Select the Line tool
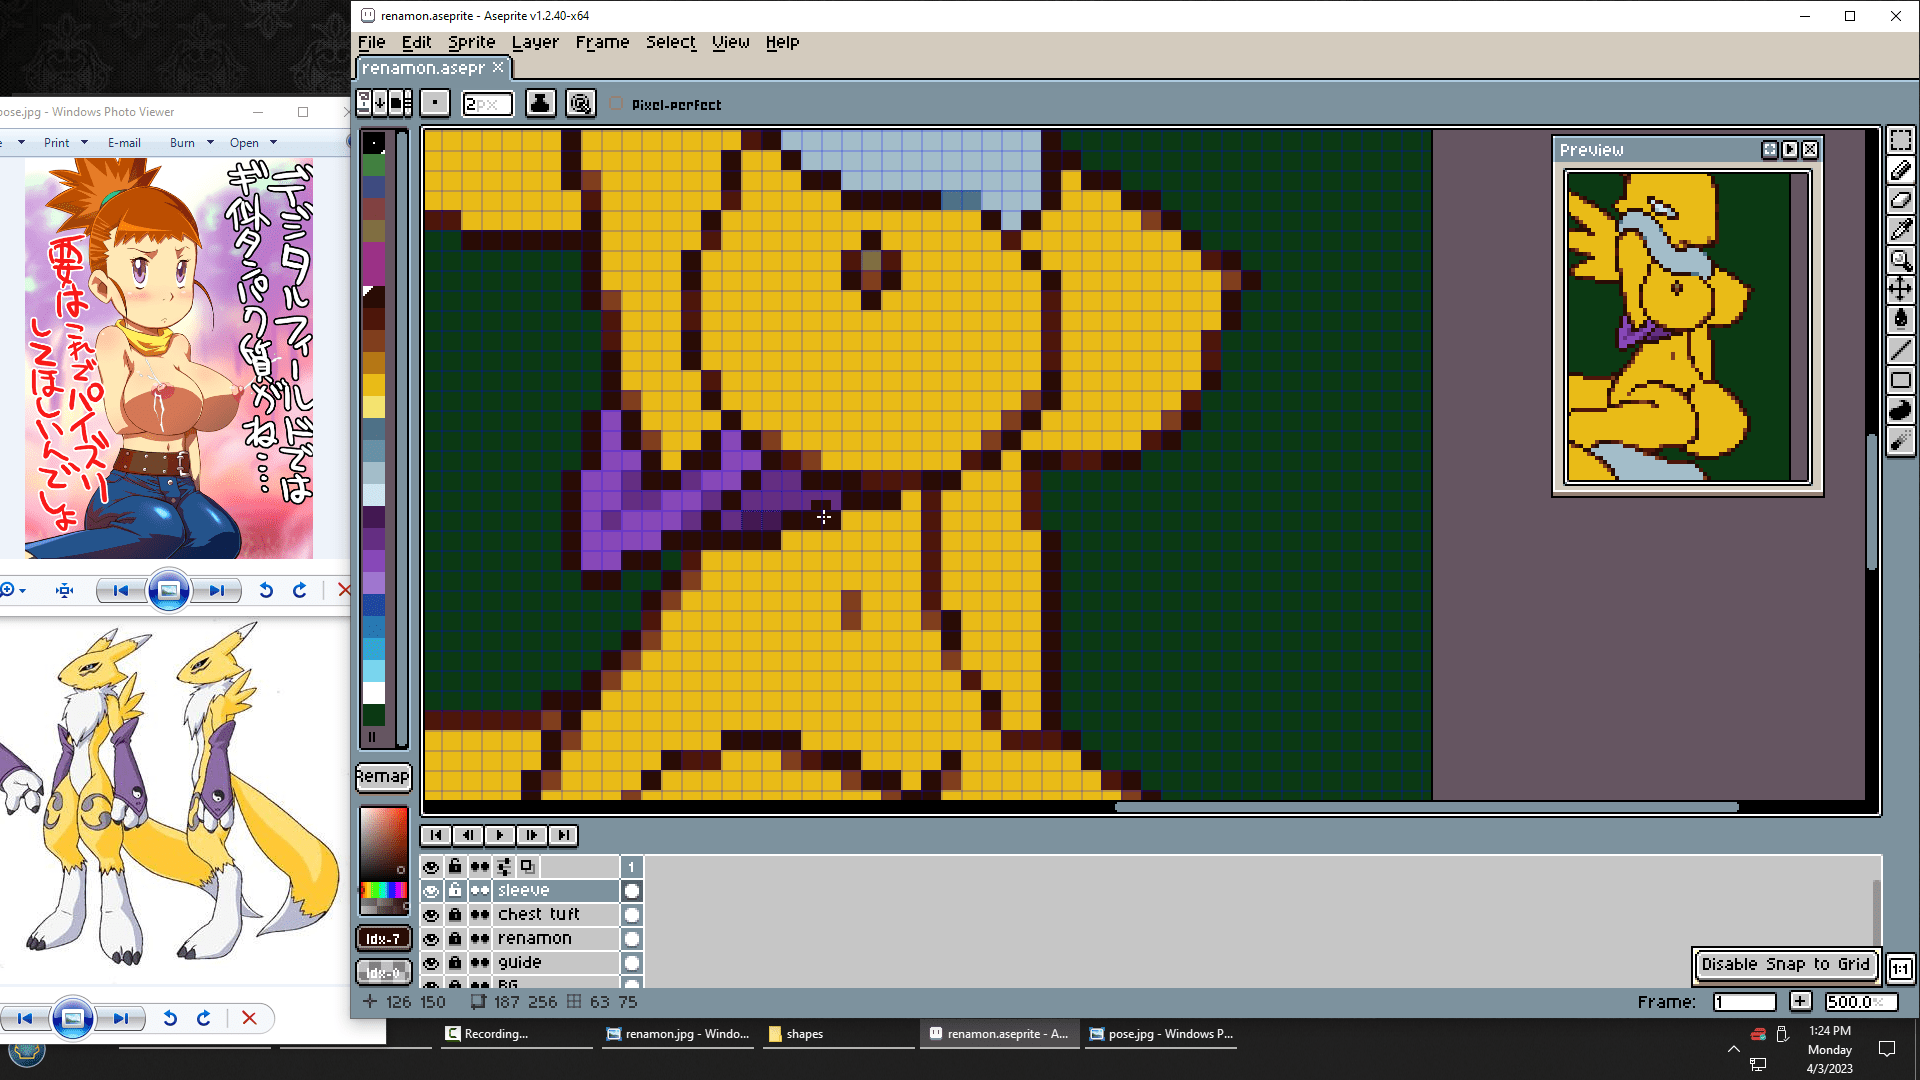Viewport: 1920px width, 1080px height. coord(1900,350)
